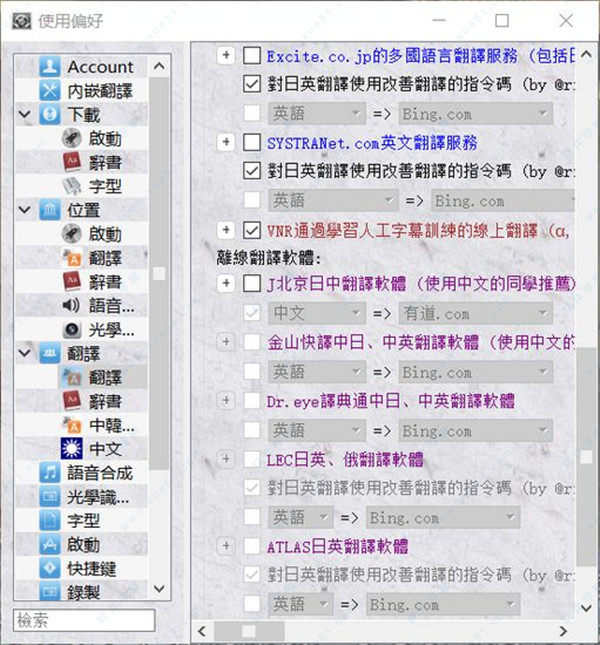Click the VNR線上翻譯 red label
600x645 pixels.
point(419,231)
